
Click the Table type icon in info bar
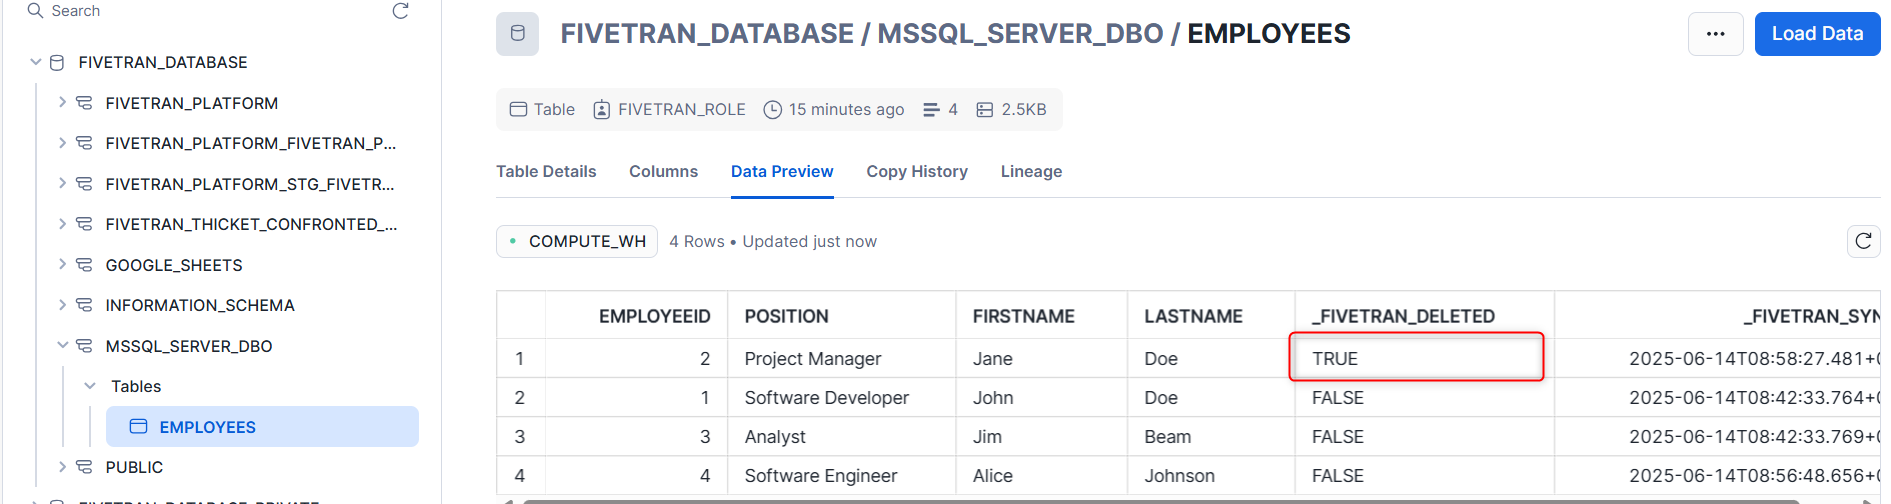click(518, 109)
